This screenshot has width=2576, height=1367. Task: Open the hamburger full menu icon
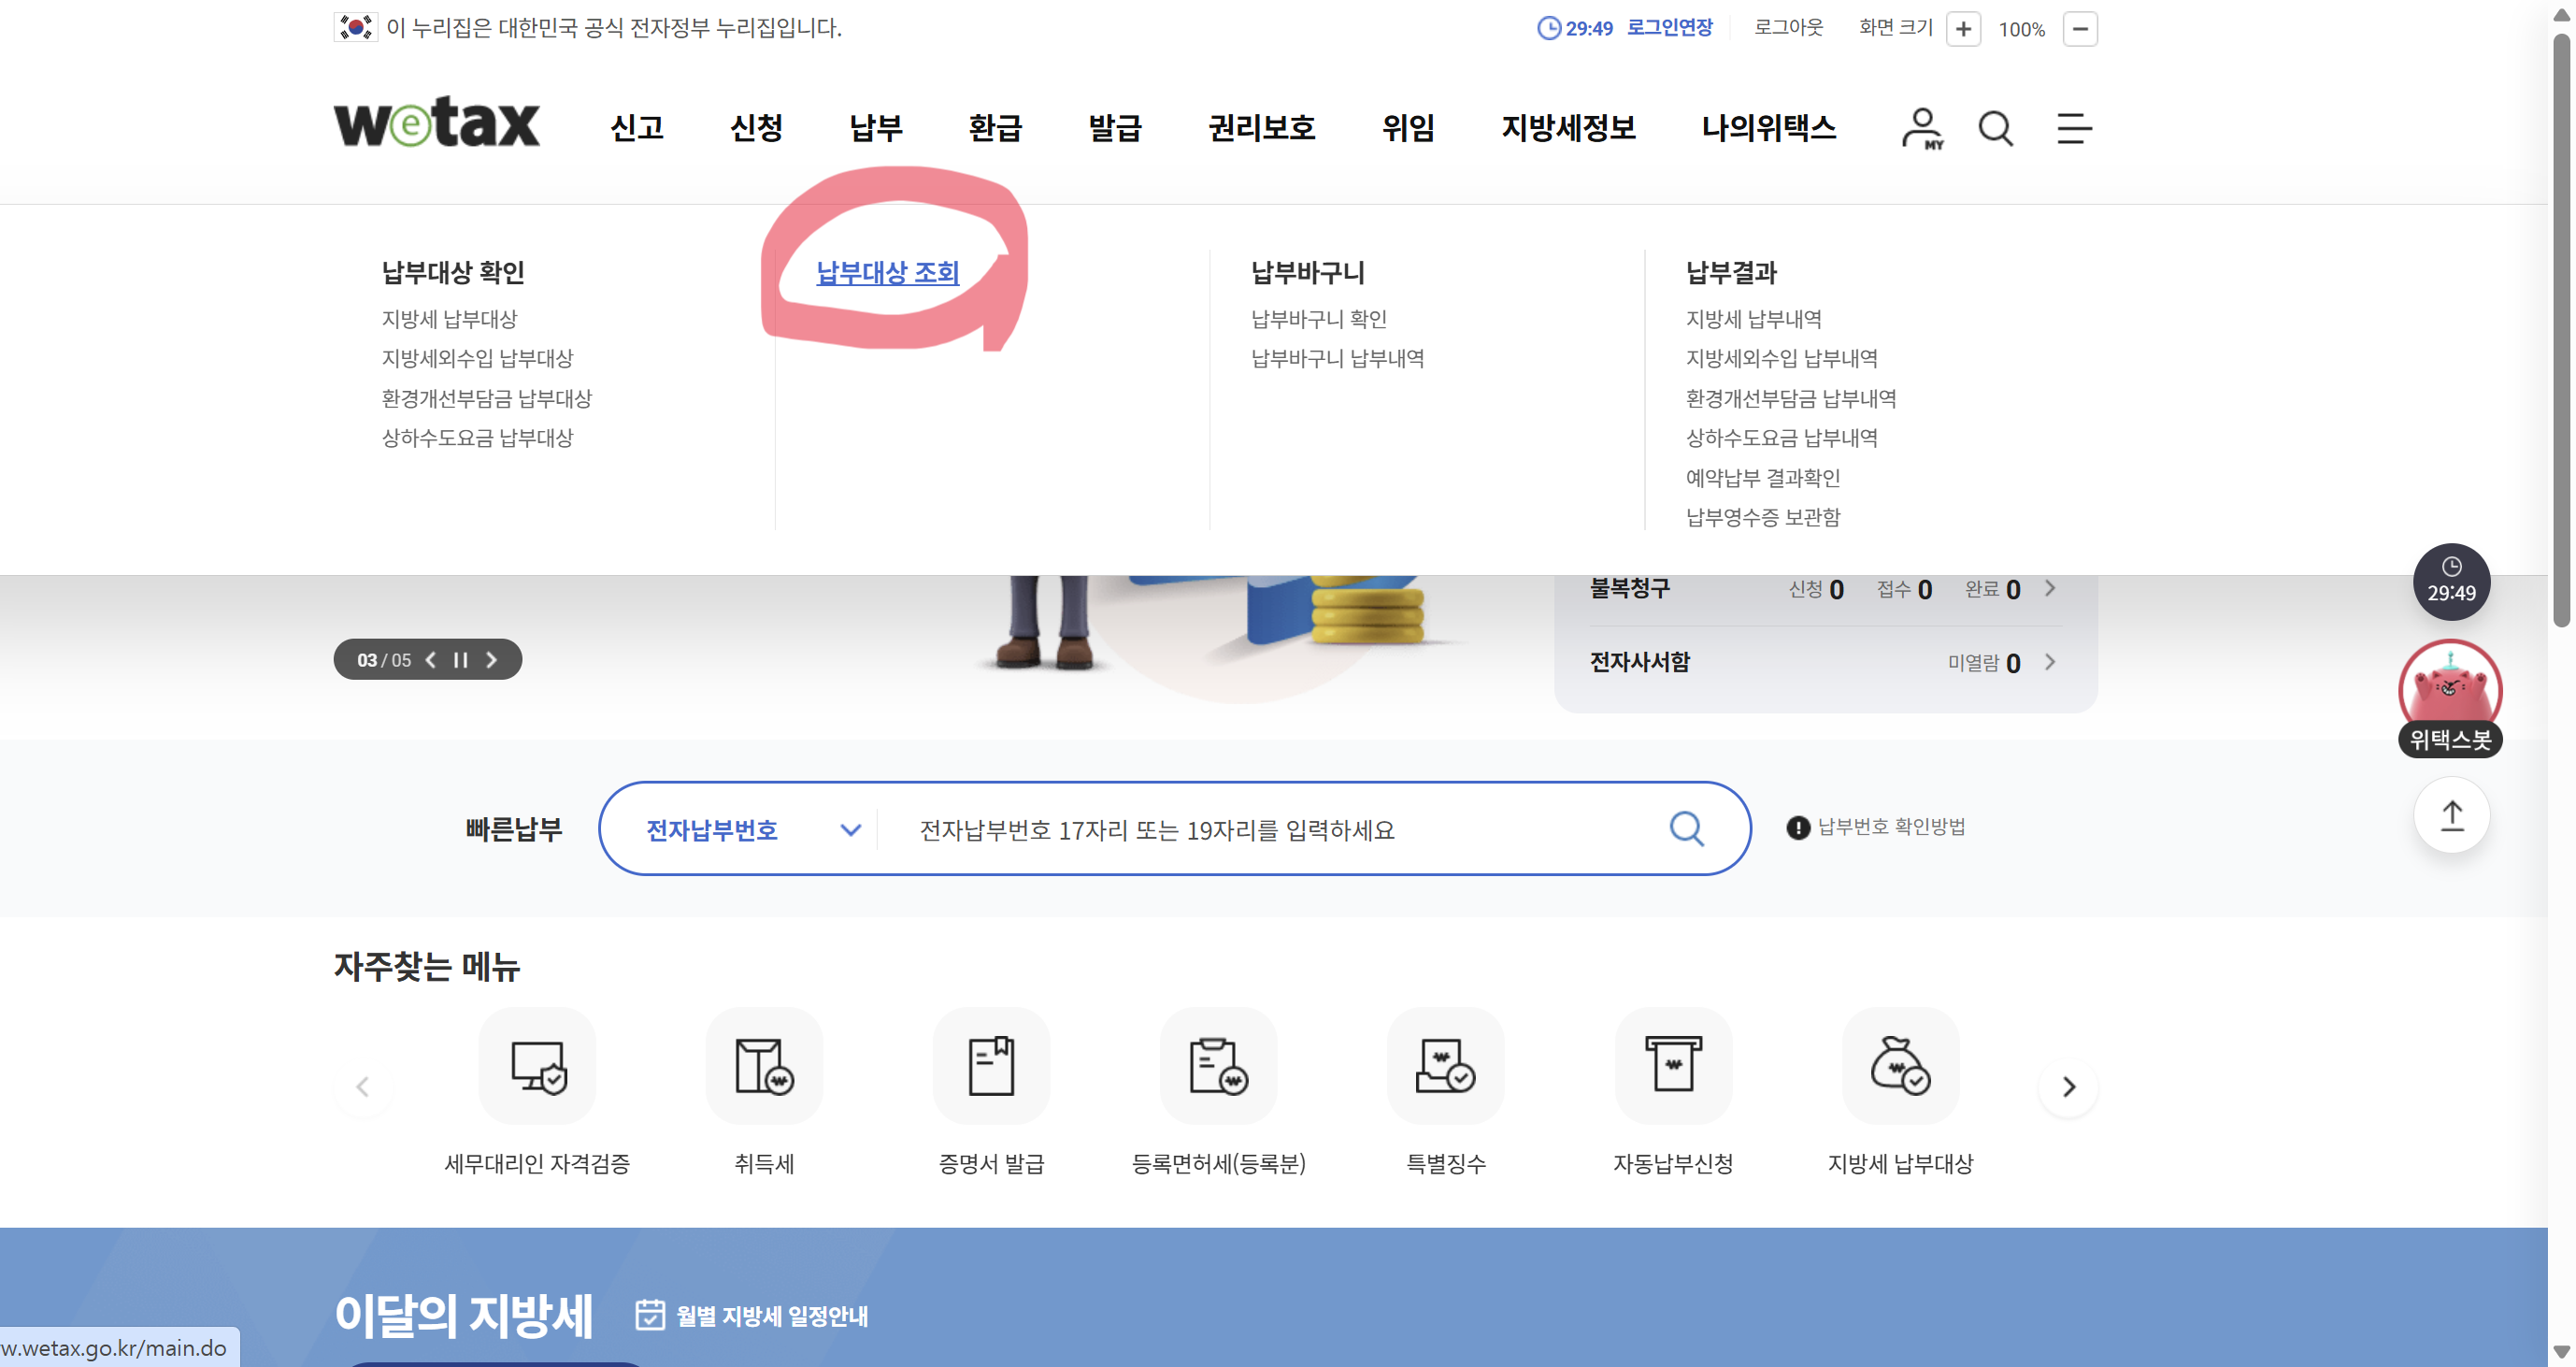pyautogui.click(x=2074, y=128)
